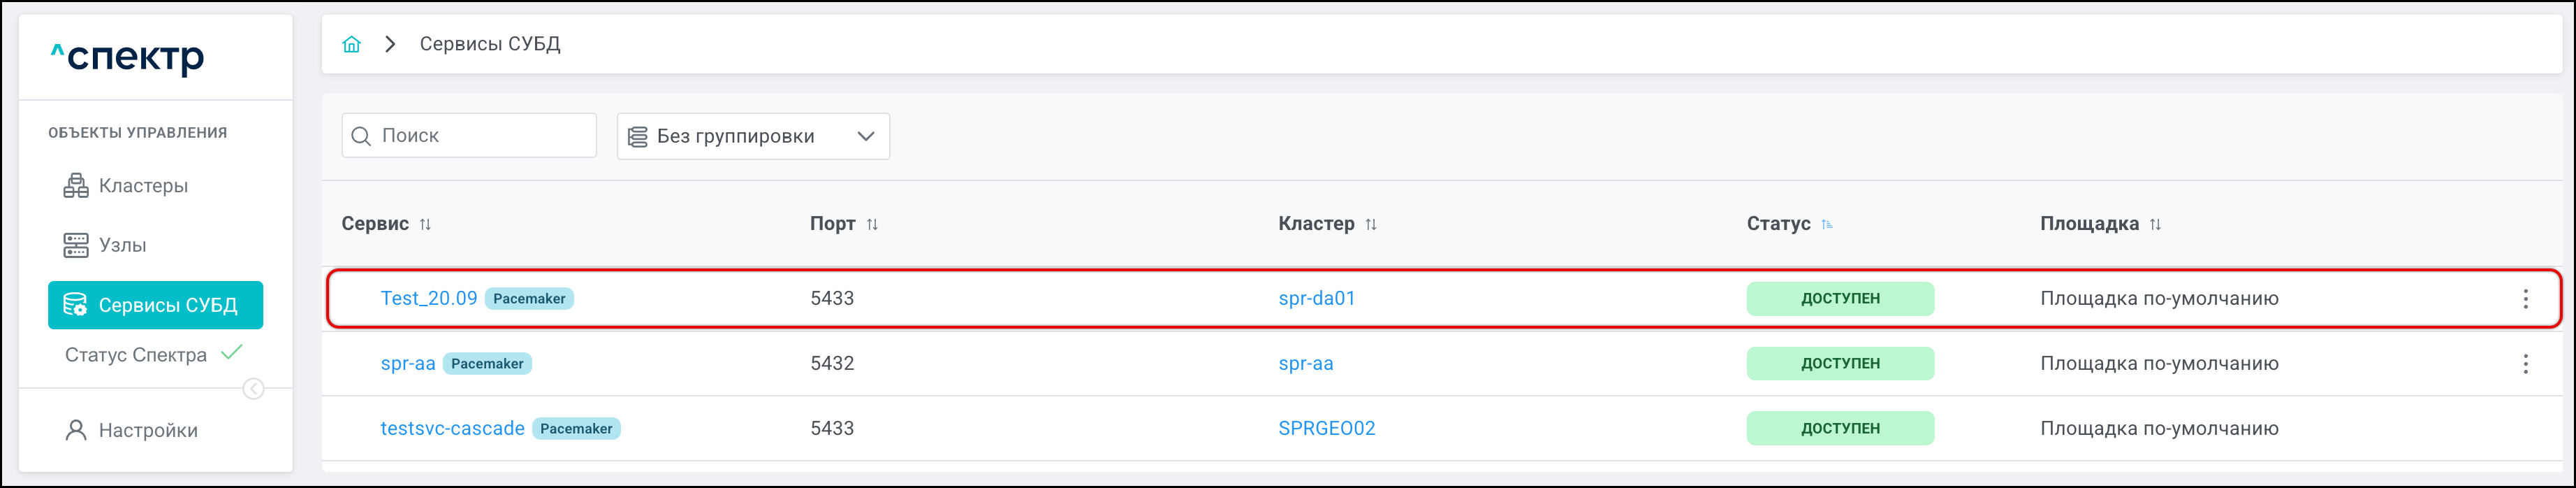The image size is (2576, 488).
Task: Open actions menu for spr-aa row
Action: pos(2525,363)
